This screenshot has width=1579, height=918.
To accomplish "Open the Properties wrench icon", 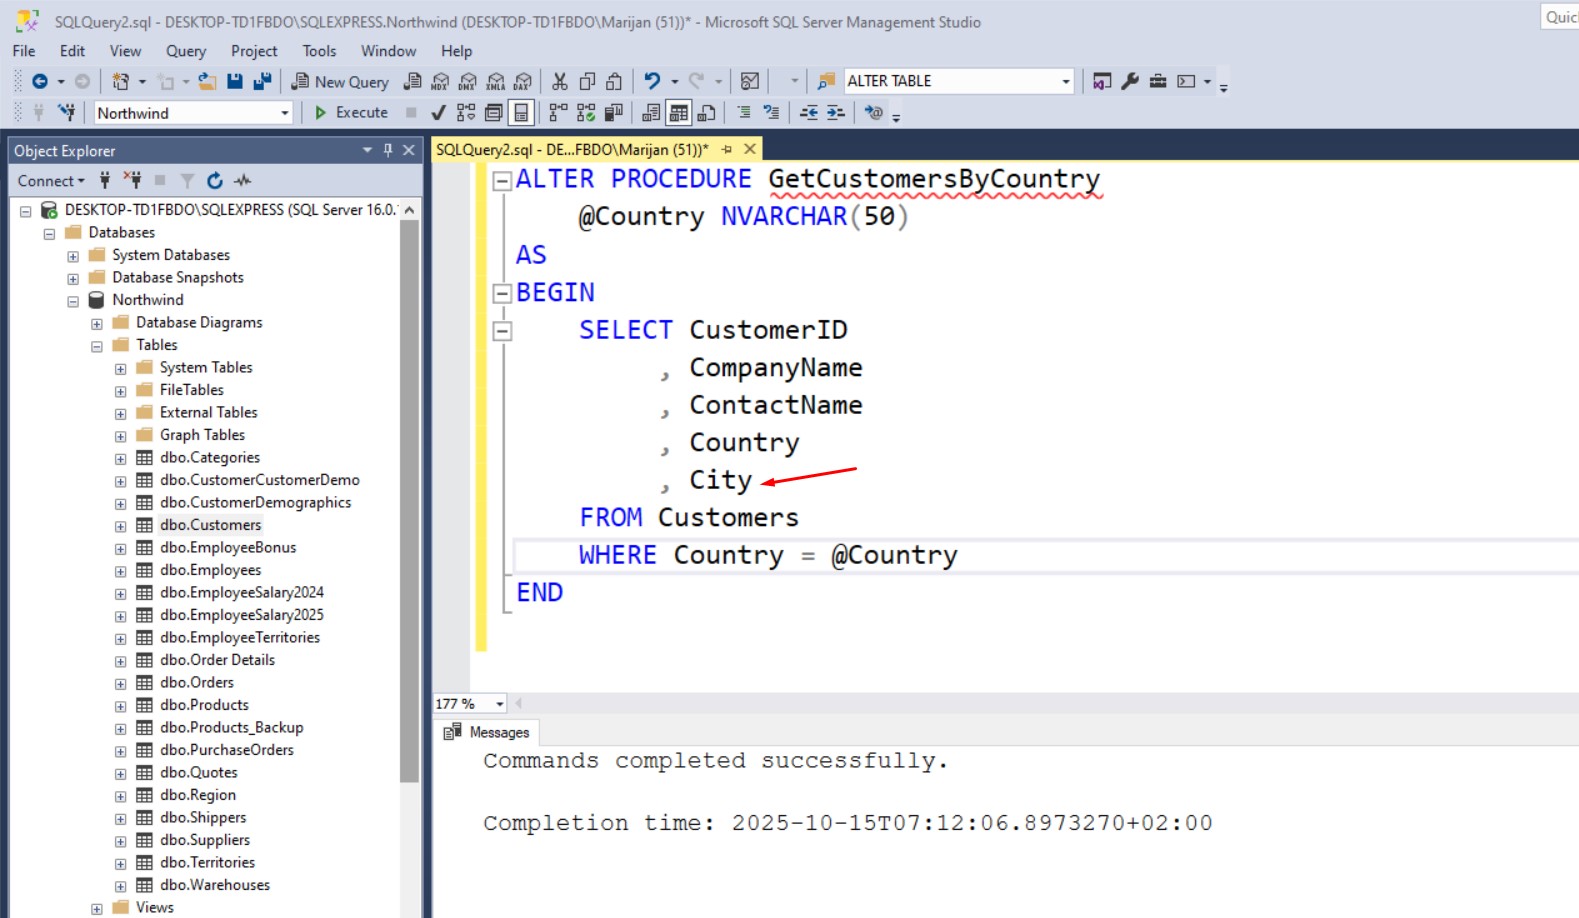I will [x=1130, y=82].
